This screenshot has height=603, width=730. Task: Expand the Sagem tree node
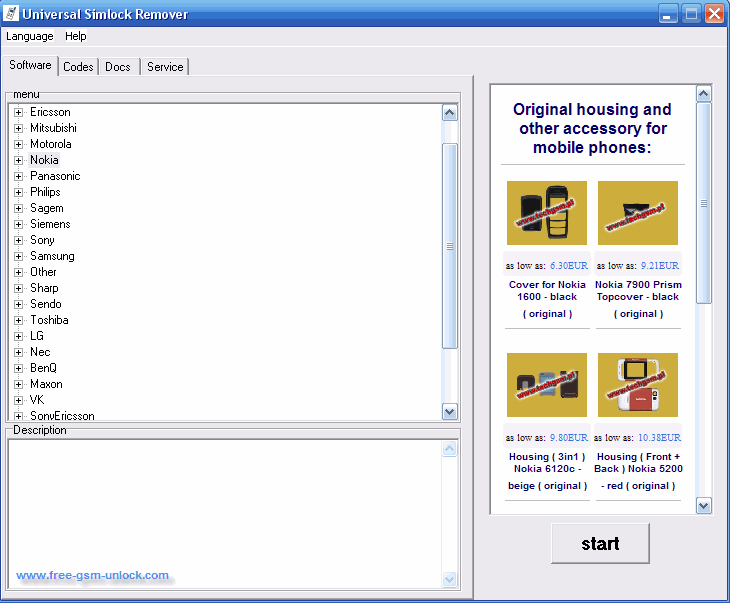(18, 208)
